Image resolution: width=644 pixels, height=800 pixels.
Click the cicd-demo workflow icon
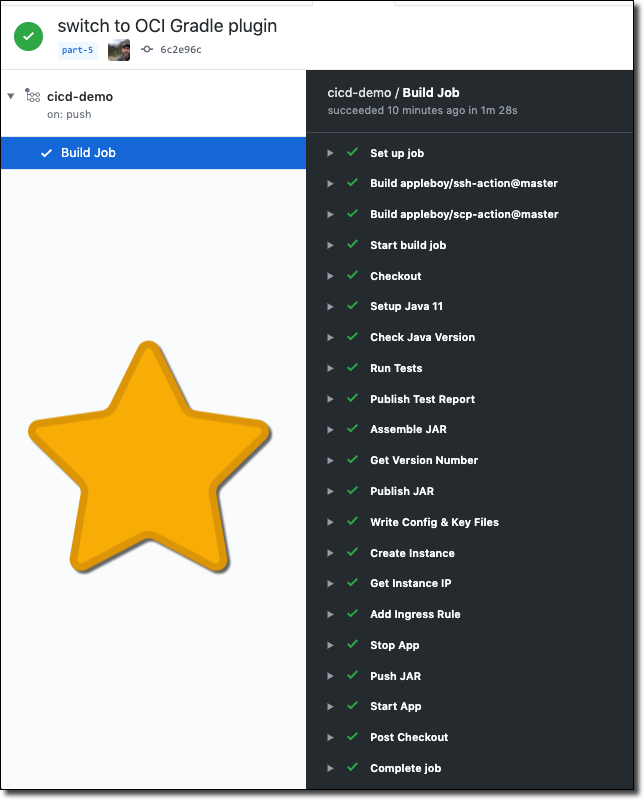(x=33, y=96)
